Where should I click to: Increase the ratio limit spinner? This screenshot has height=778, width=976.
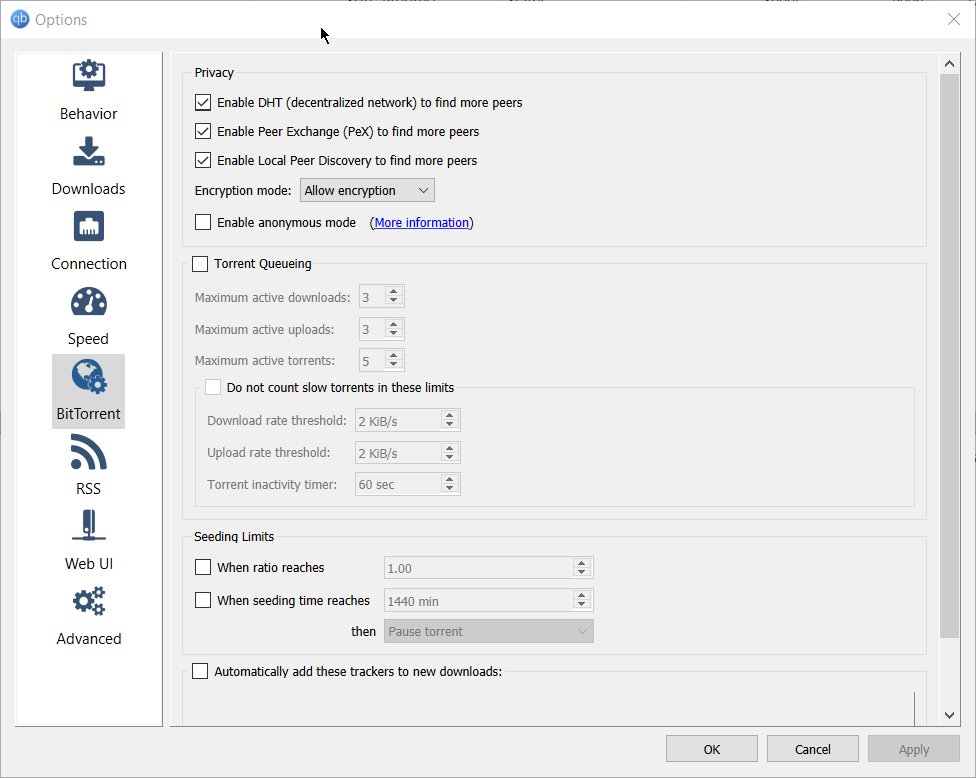pos(581,563)
